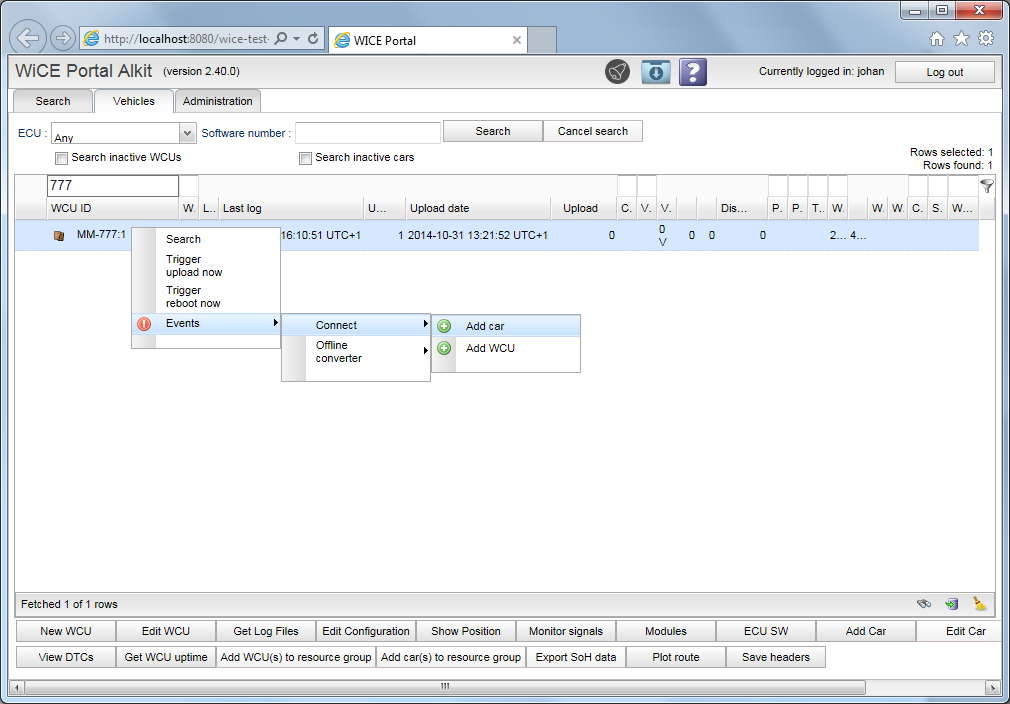
Task: Click the filter funnel icon
Action: (x=986, y=186)
